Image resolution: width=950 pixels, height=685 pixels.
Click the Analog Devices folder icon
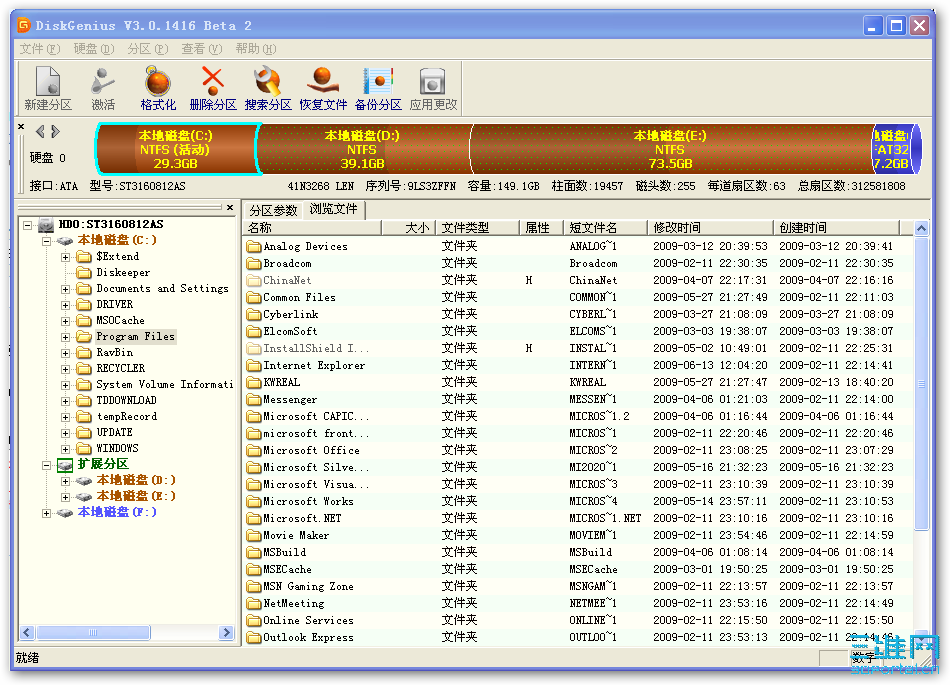(x=253, y=247)
